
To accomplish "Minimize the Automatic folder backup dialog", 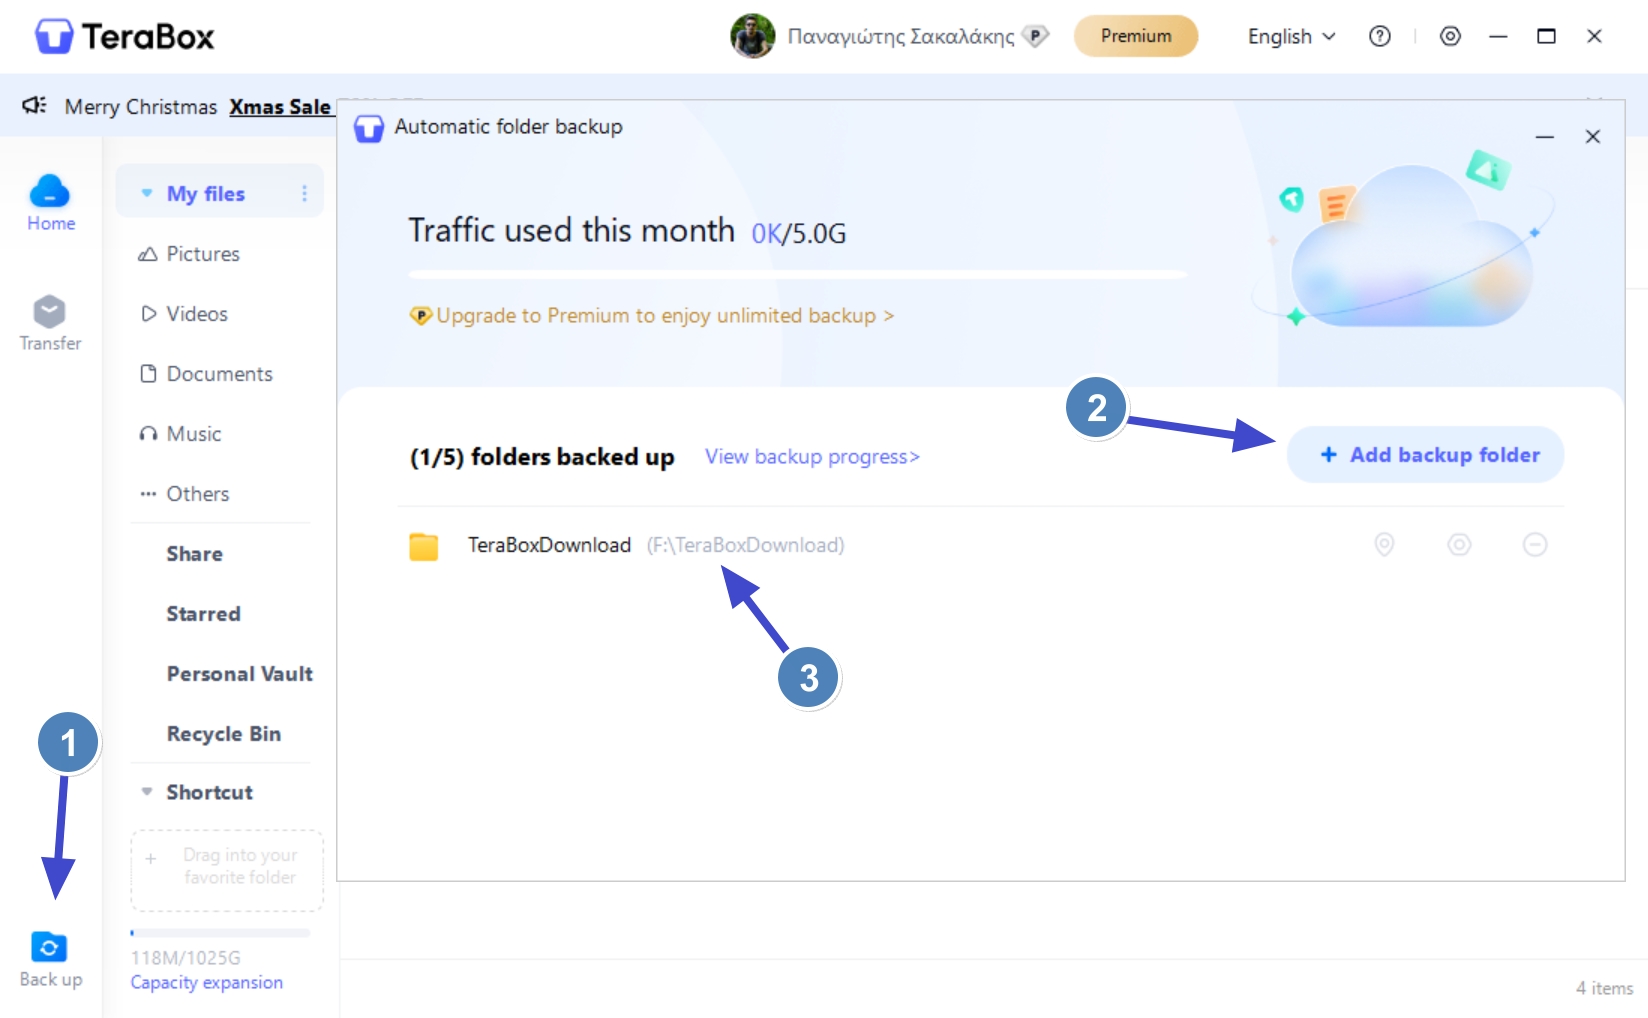I will pos(1545,136).
